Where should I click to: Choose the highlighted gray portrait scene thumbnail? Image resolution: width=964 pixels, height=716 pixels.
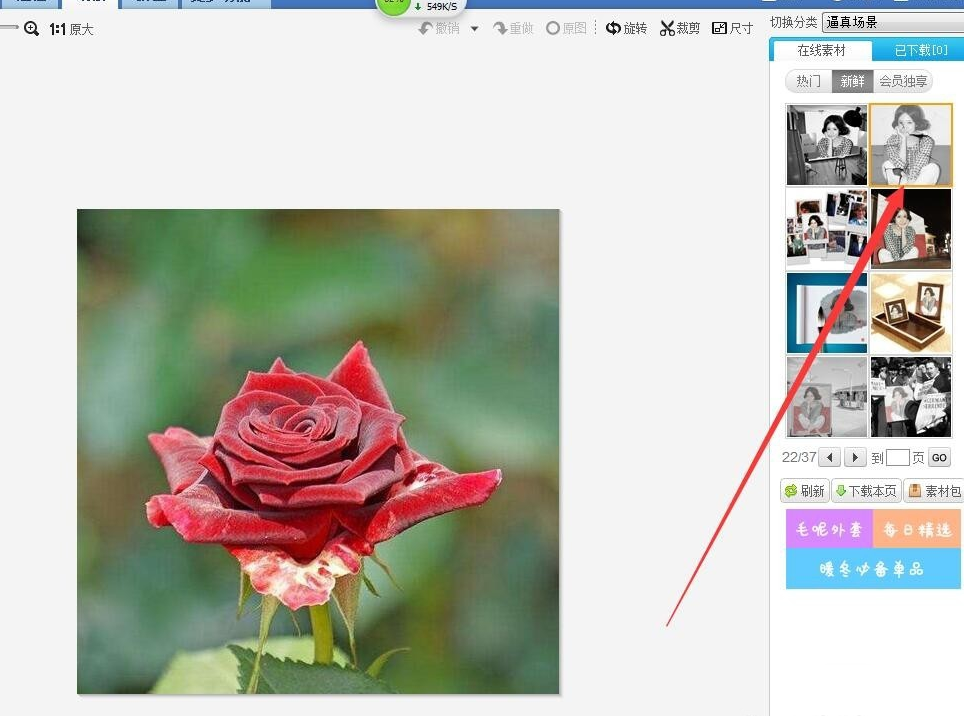tap(911, 144)
